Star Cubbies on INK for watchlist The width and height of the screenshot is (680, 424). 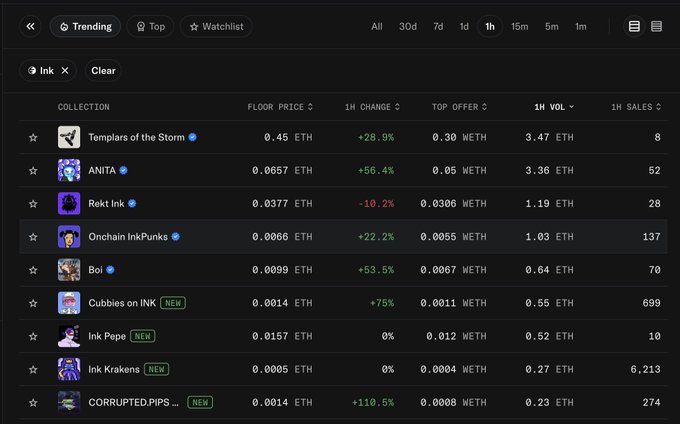coord(33,303)
